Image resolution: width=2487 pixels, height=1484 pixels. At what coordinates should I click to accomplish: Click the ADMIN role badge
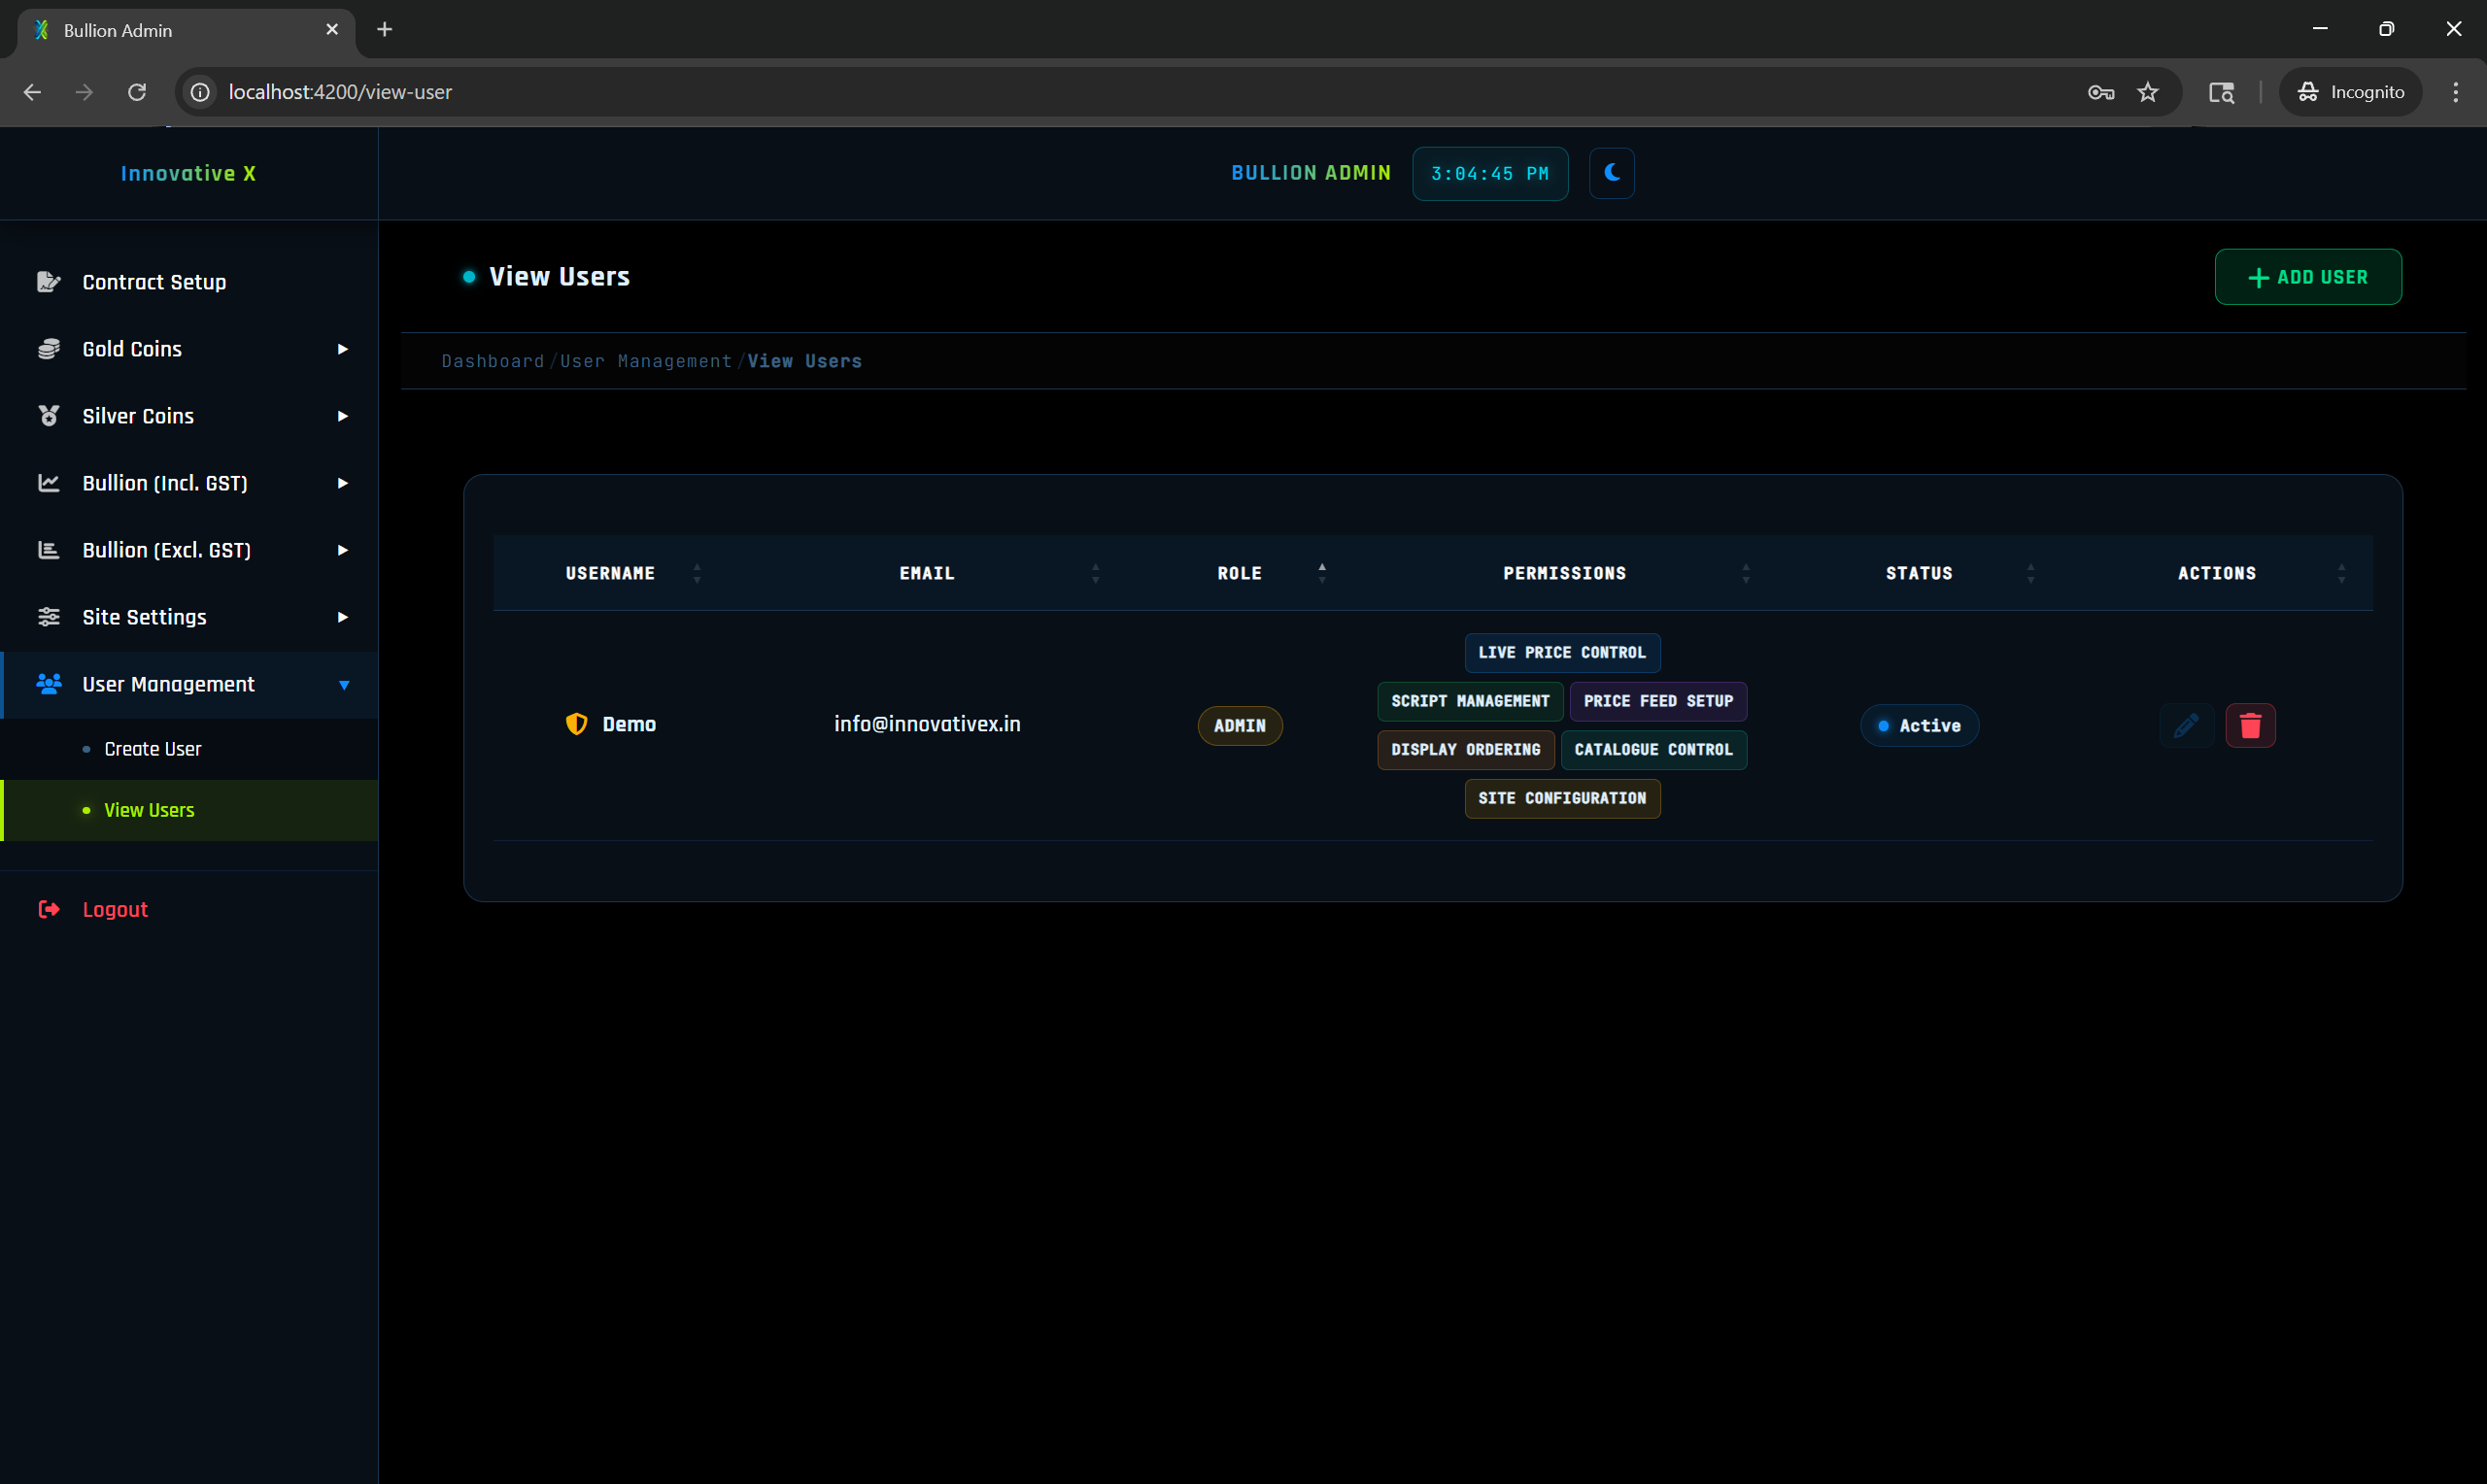pyautogui.click(x=1239, y=725)
